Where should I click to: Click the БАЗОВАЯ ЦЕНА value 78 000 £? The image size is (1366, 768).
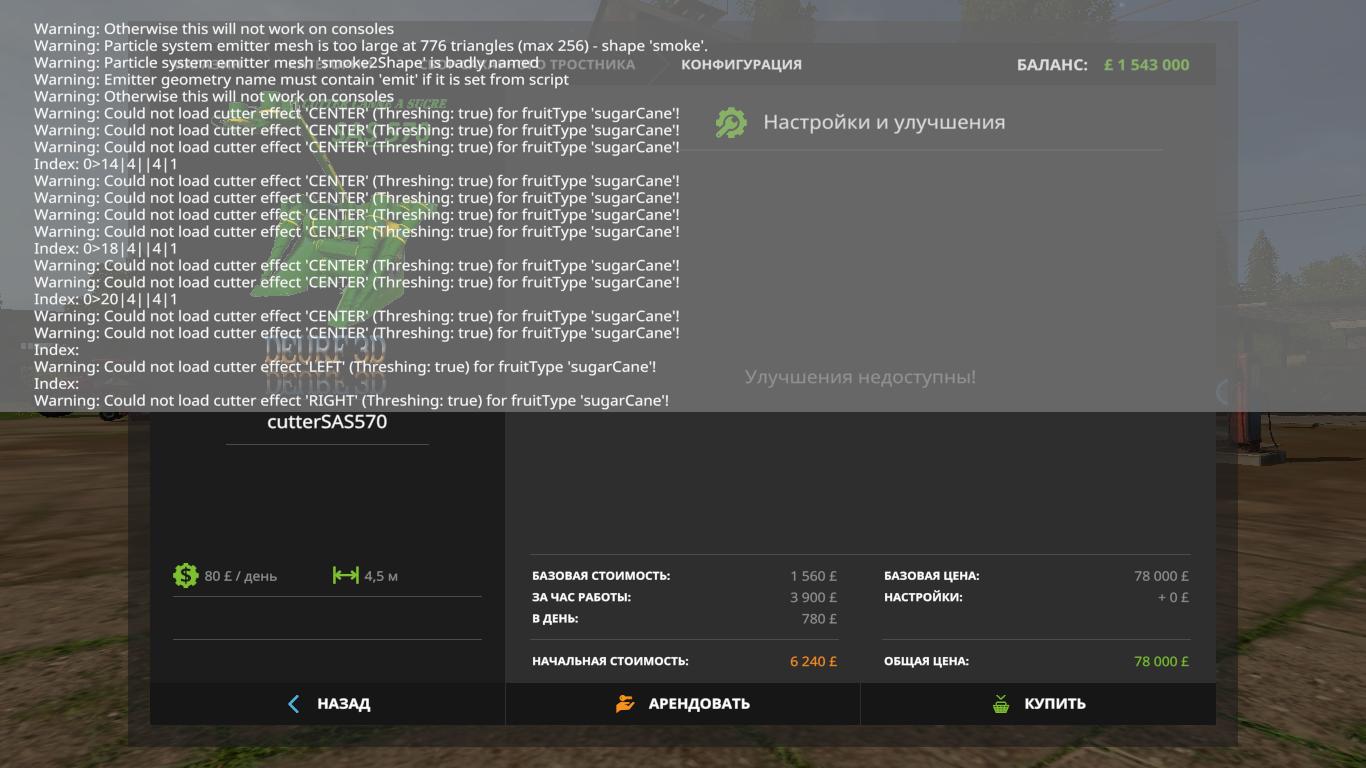[1161, 576]
